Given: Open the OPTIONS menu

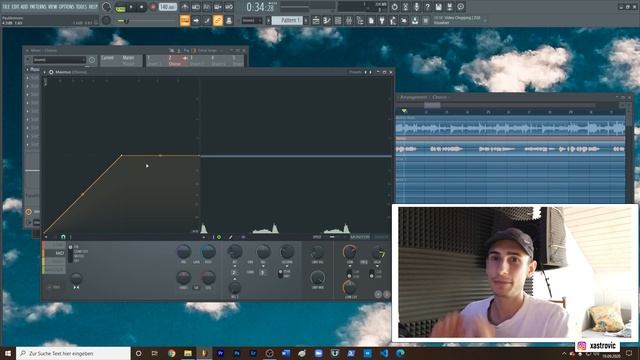Looking at the screenshot, I should (67, 7).
